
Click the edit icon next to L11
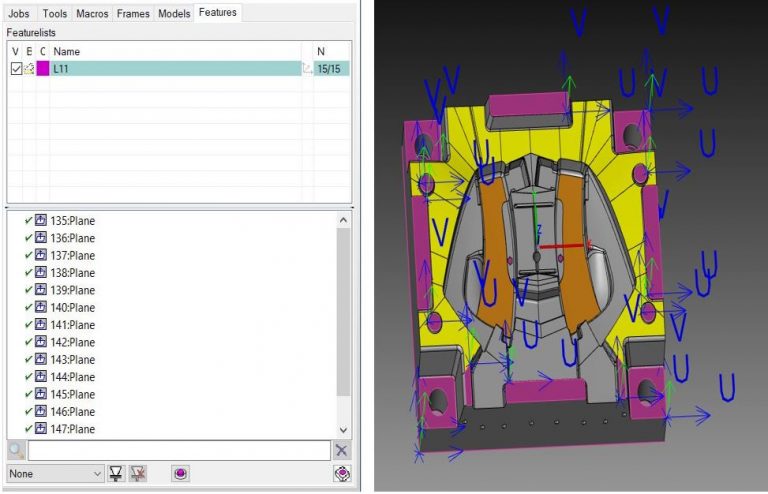[29, 68]
